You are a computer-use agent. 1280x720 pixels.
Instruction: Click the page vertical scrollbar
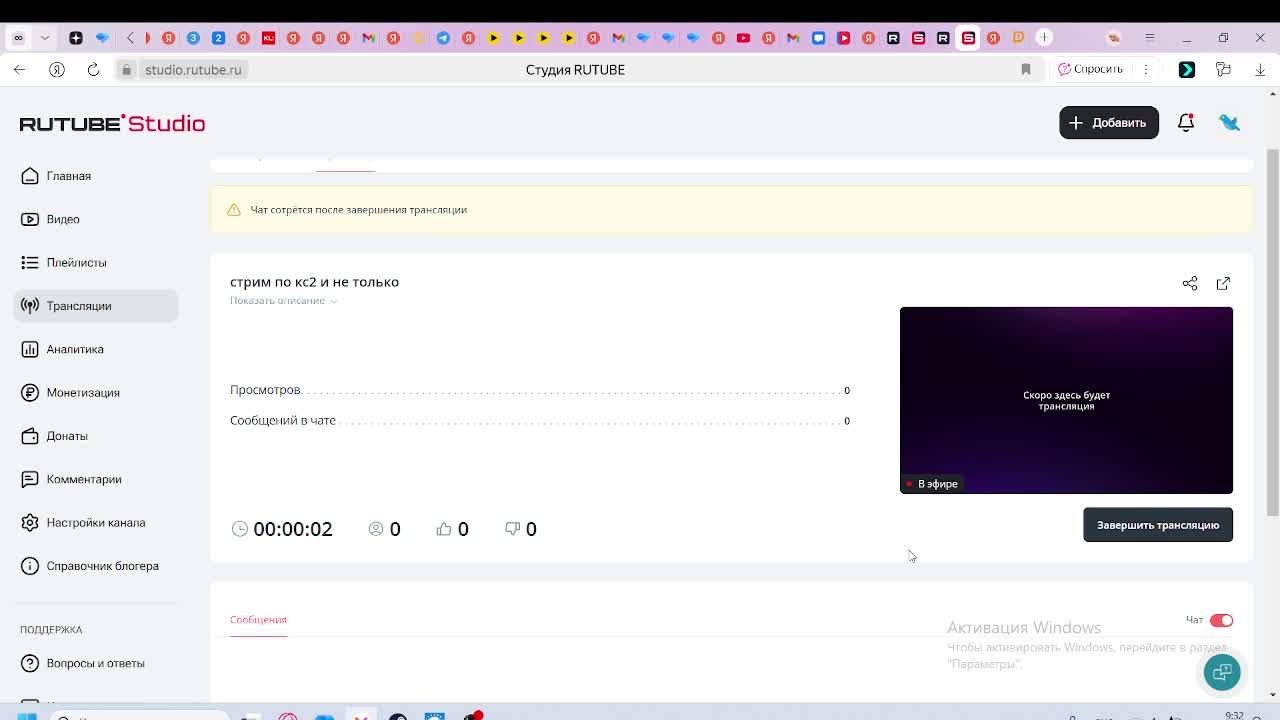(1272, 333)
